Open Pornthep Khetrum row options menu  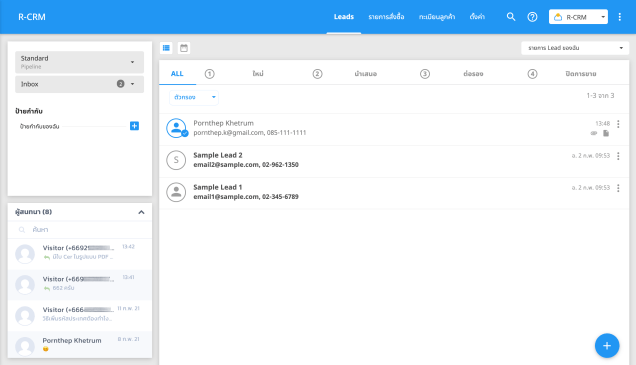pyautogui.click(x=618, y=124)
